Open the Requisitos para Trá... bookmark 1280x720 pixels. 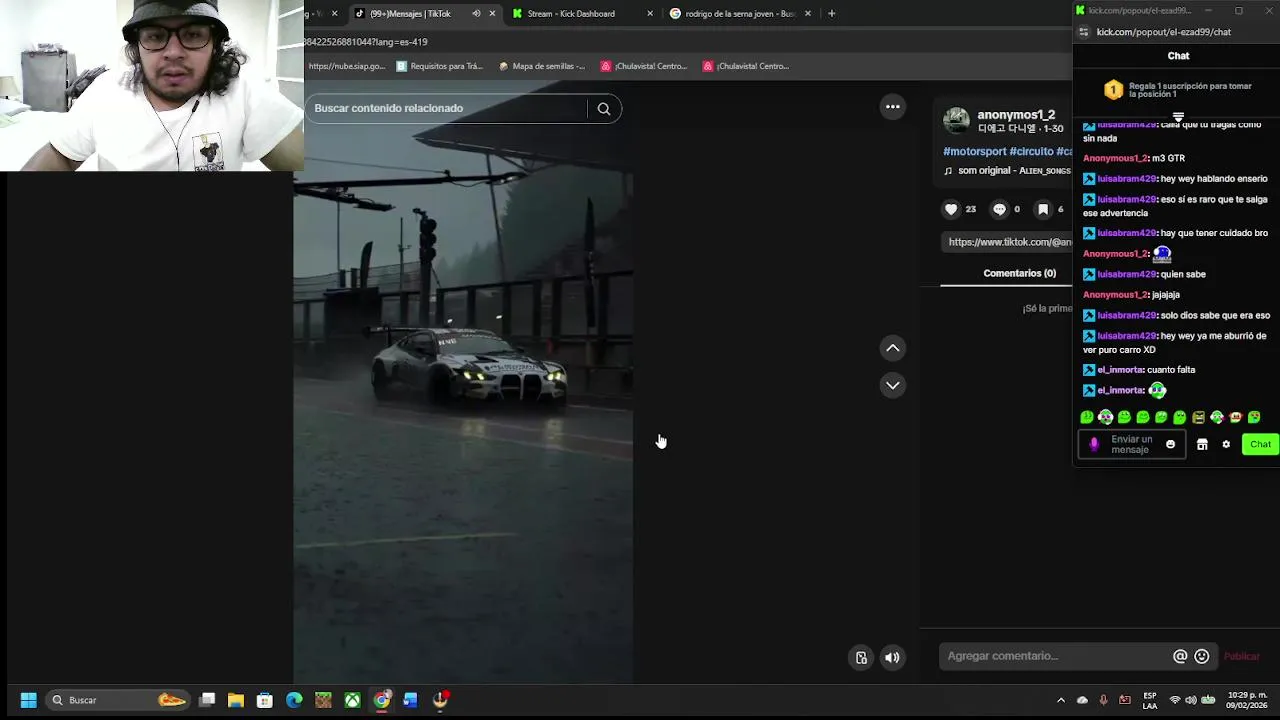tap(440, 66)
